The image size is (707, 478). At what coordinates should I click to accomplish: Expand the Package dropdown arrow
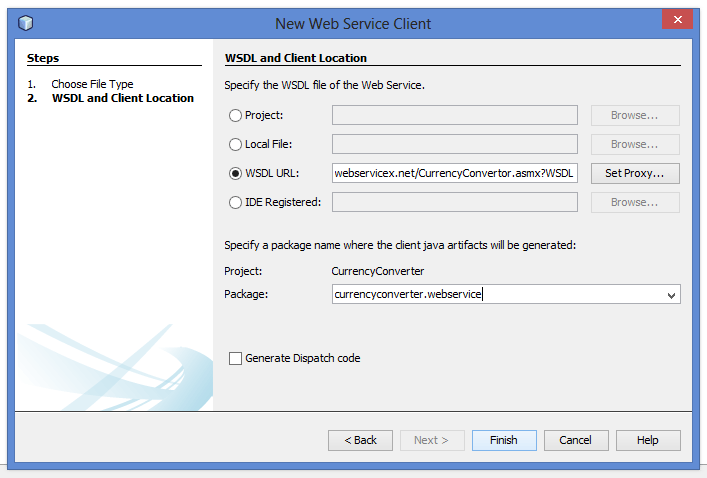671,295
